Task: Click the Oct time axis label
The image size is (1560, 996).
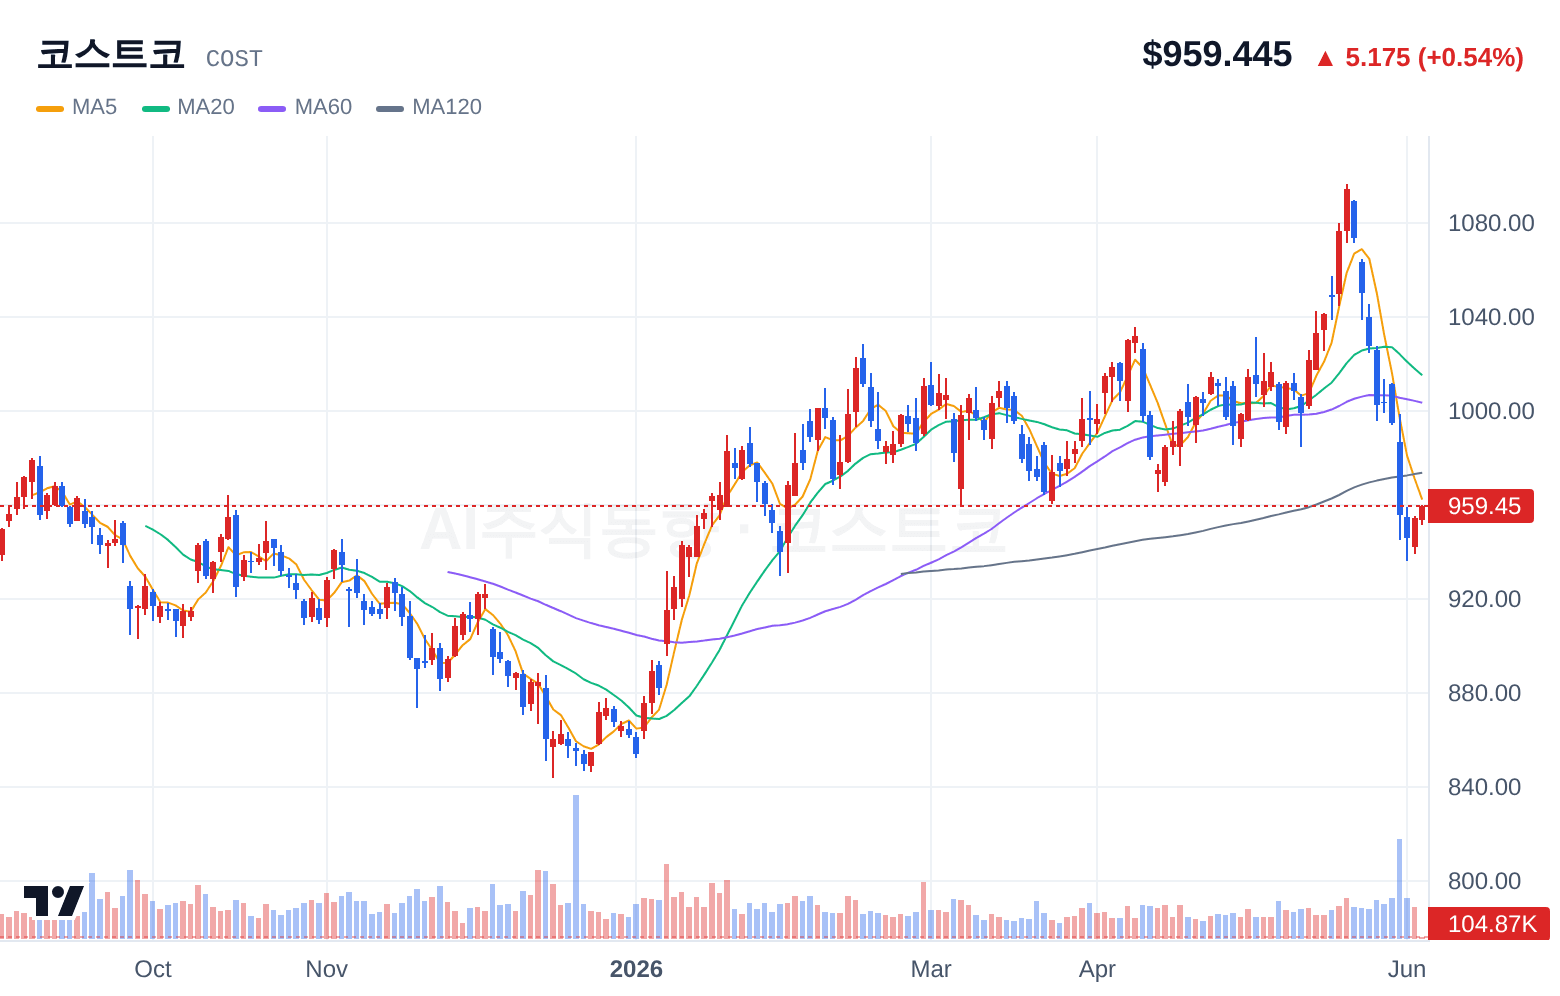Action: [x=153, y=969]
